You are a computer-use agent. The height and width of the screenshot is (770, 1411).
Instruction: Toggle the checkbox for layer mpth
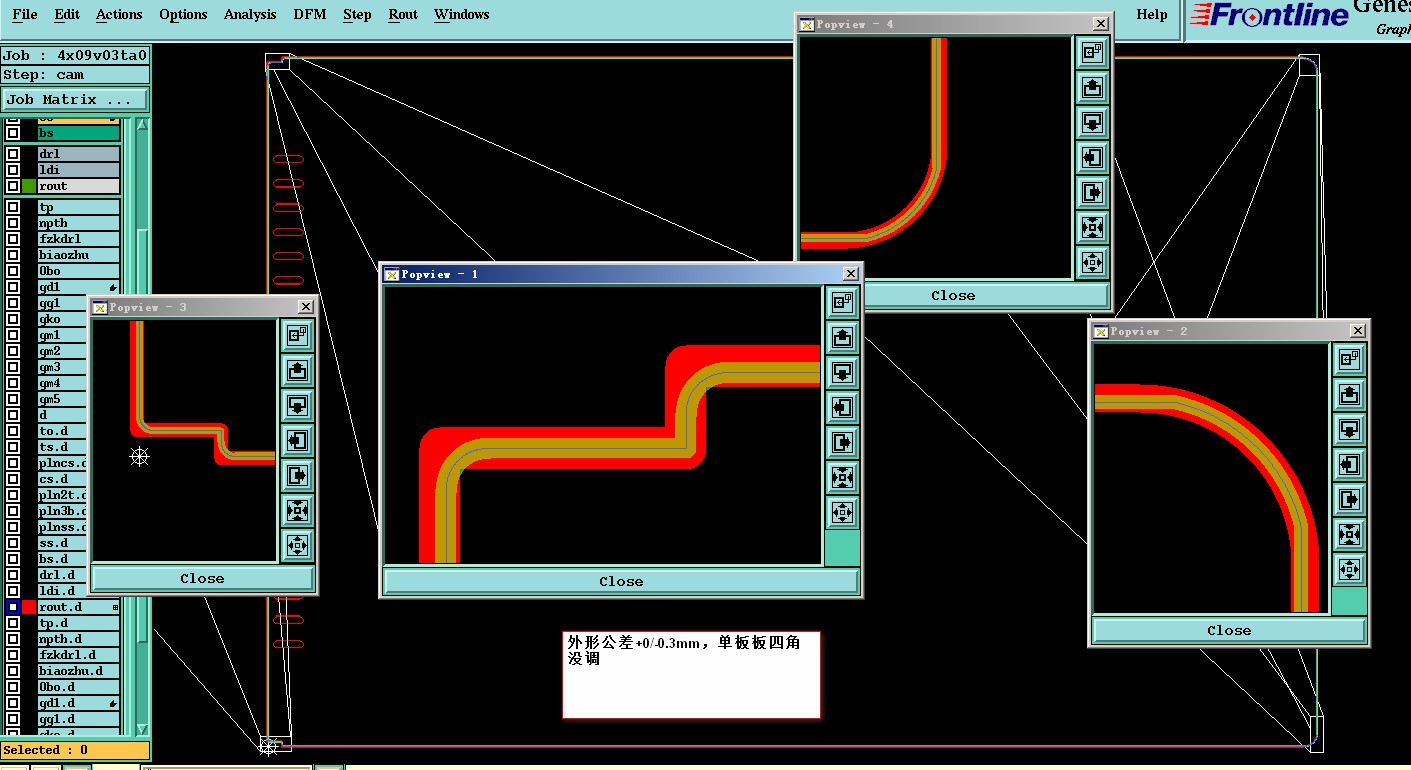(x=13, y=223)
